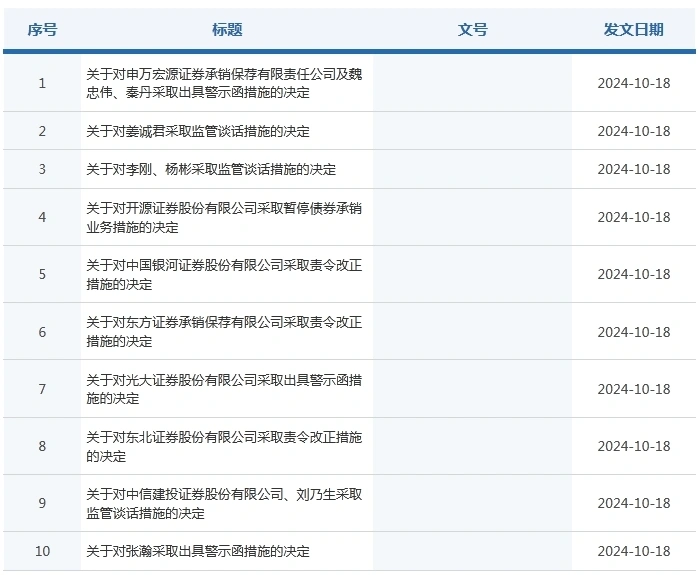
Task: Select the 中国银河证券 rectification order decision
Action: 224,274
